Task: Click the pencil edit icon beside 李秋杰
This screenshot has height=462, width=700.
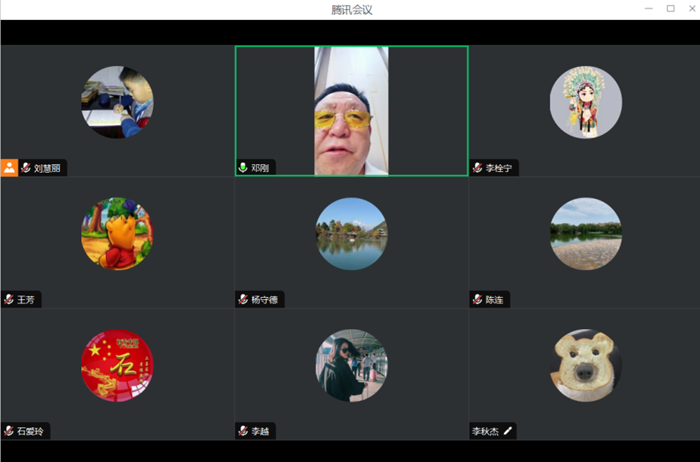Action: coord(508,431)
